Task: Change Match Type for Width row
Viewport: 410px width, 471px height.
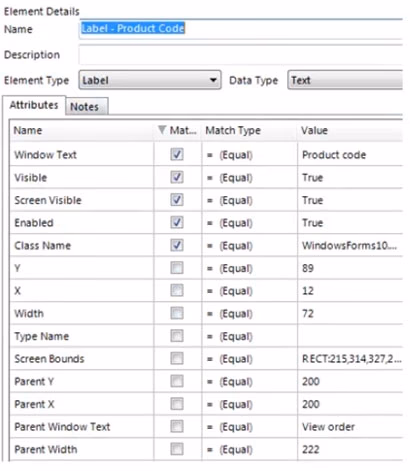Action: [x=249, y=313]
